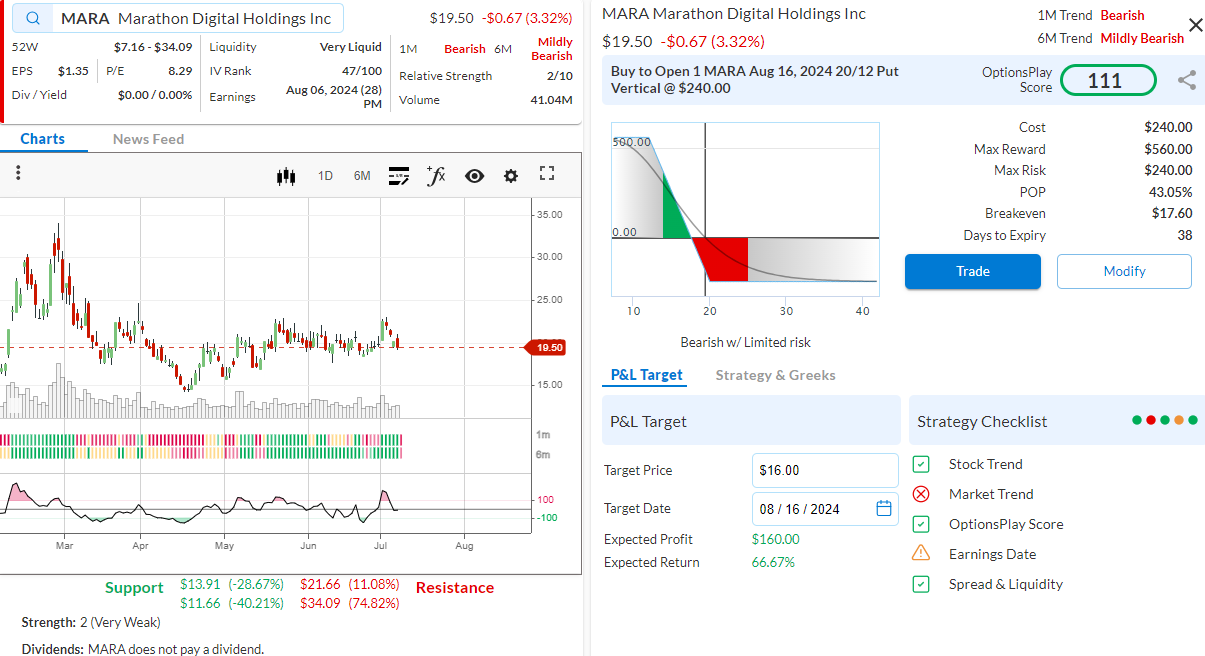Image resolution: width=1205 pixels, height=656 pixels.
Task: Click the P/E value 8.29
Action: pyautogui.click(x=180, y=71)
